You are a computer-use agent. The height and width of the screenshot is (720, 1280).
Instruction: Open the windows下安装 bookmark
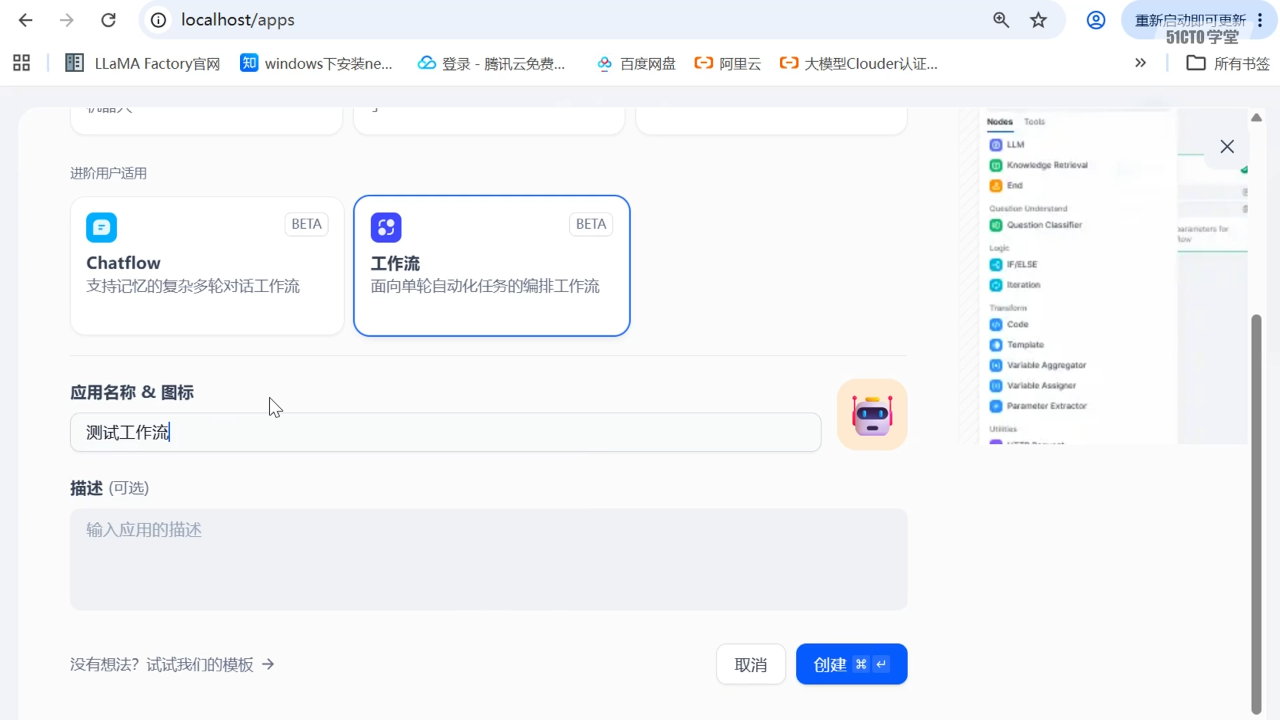click(x=317, y=63)
